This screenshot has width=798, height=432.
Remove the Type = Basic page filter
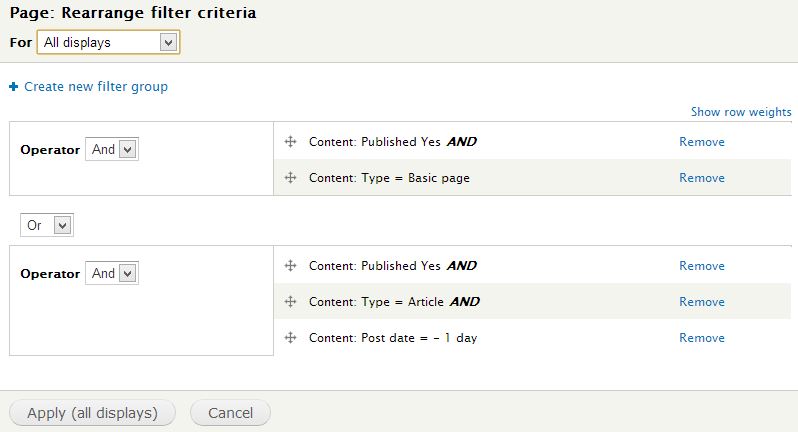pyautogui.click(x=702, y=178)
